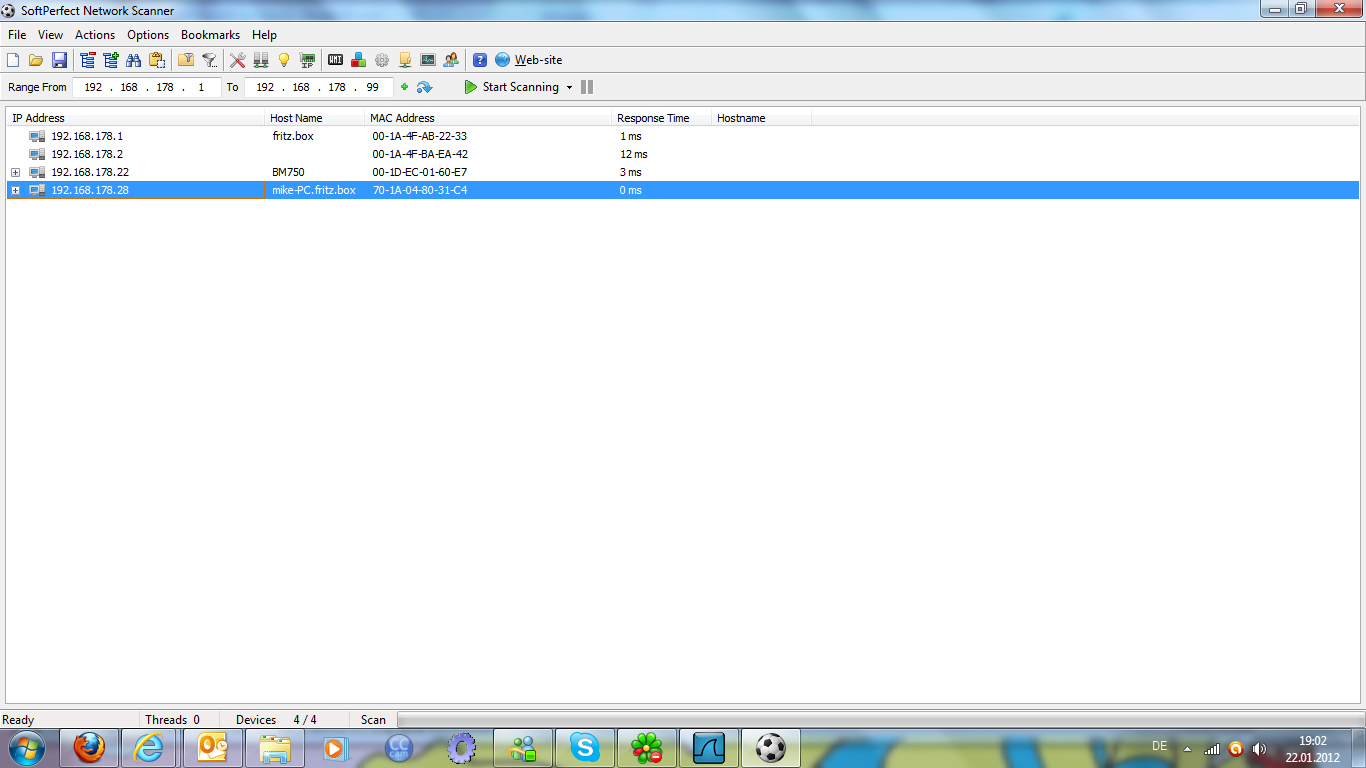Open the WMI query toolbar icon

336,60
